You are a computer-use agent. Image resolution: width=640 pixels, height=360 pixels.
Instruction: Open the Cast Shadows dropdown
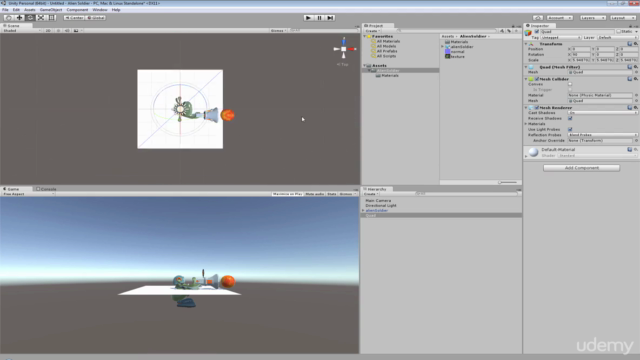coord(602,113)
